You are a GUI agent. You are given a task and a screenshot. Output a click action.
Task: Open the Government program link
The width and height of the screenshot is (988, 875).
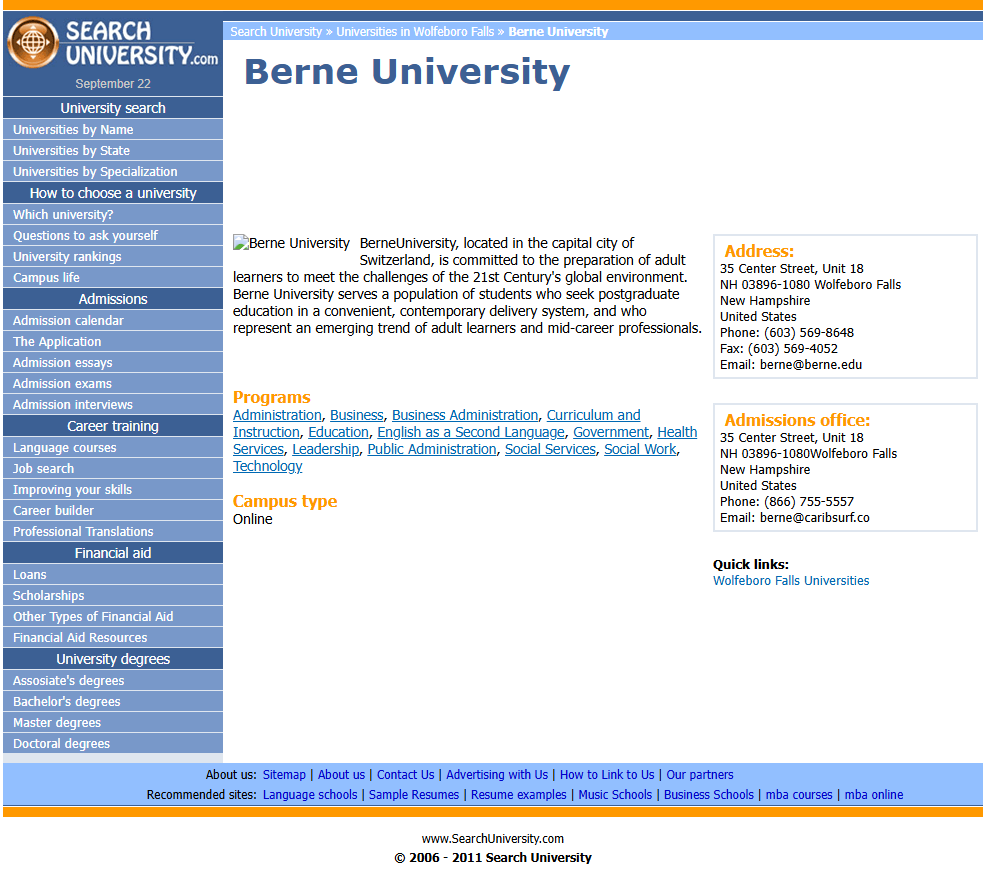click(x=611, y=433)
